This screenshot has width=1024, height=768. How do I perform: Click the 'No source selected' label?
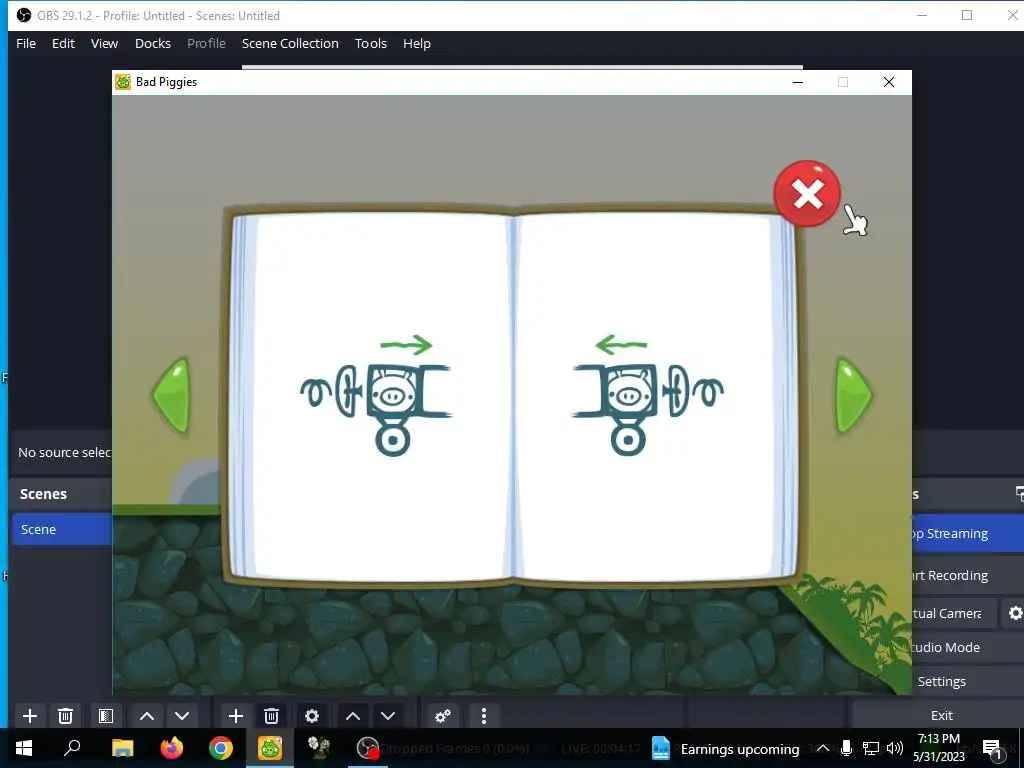point(64,452)
